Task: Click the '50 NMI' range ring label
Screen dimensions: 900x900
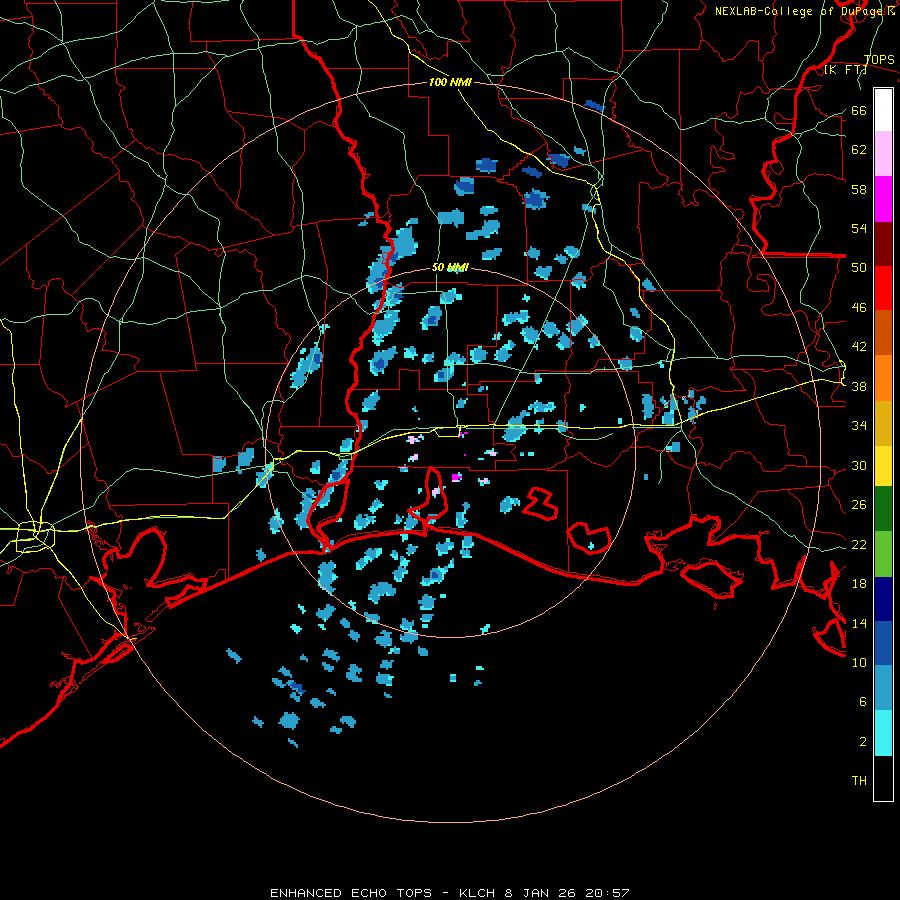Action: 450,267
